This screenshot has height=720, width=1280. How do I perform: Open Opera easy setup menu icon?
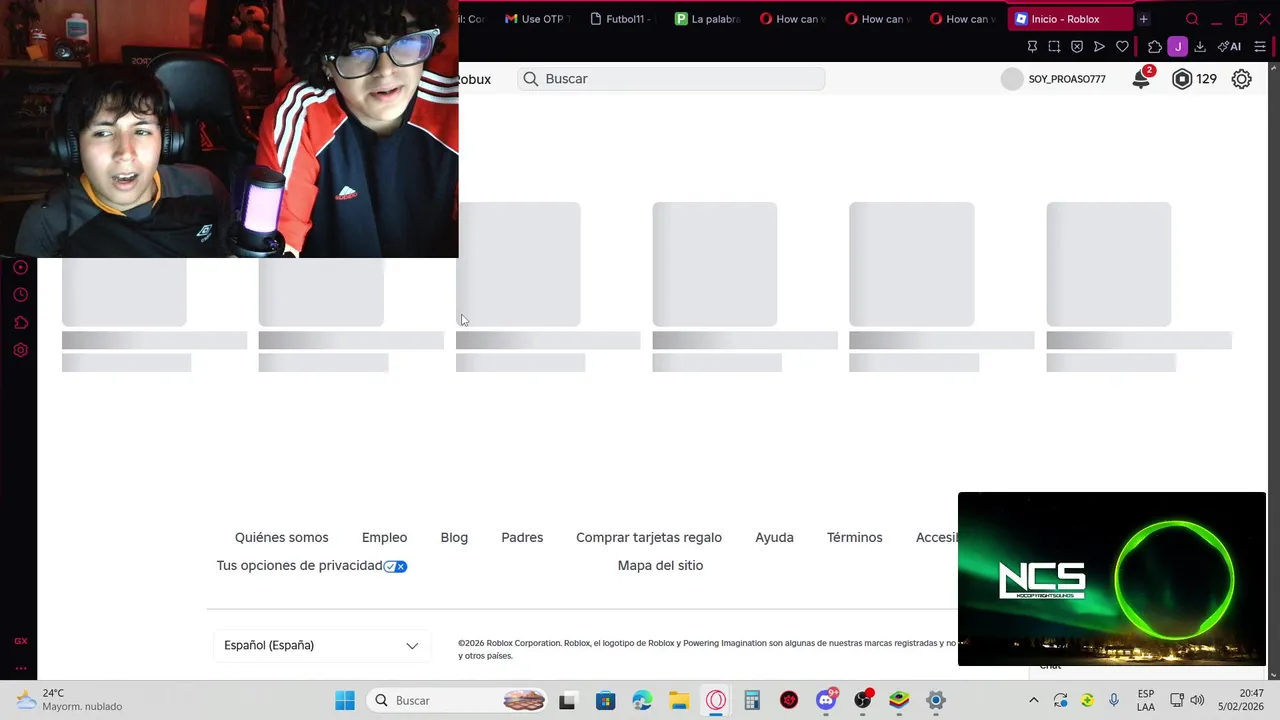[1260, 47]
